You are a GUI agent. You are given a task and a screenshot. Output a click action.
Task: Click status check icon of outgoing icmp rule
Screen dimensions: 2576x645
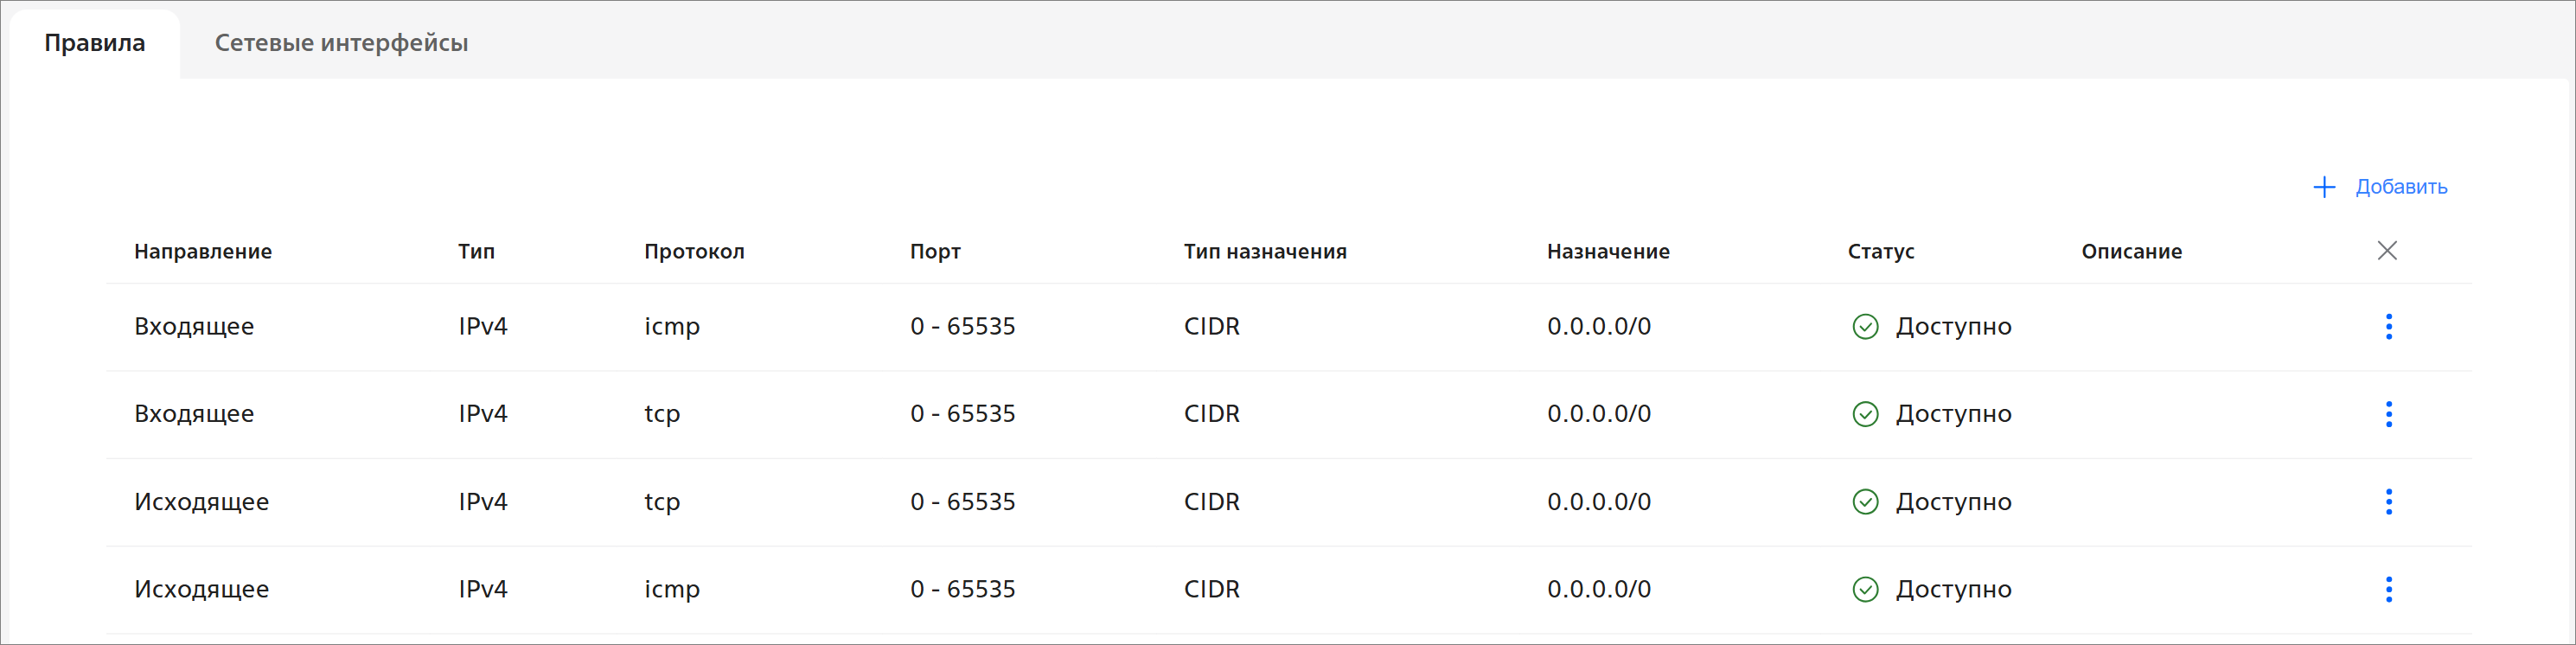tap(1865, 590)
